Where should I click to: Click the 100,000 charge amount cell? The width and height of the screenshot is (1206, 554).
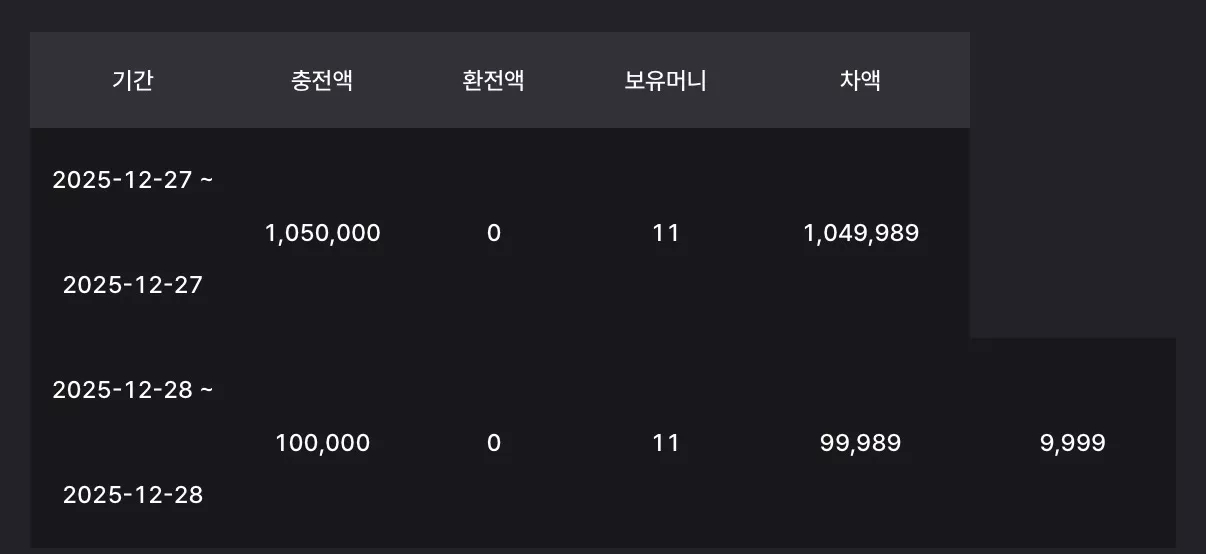[x=322, y=443]
